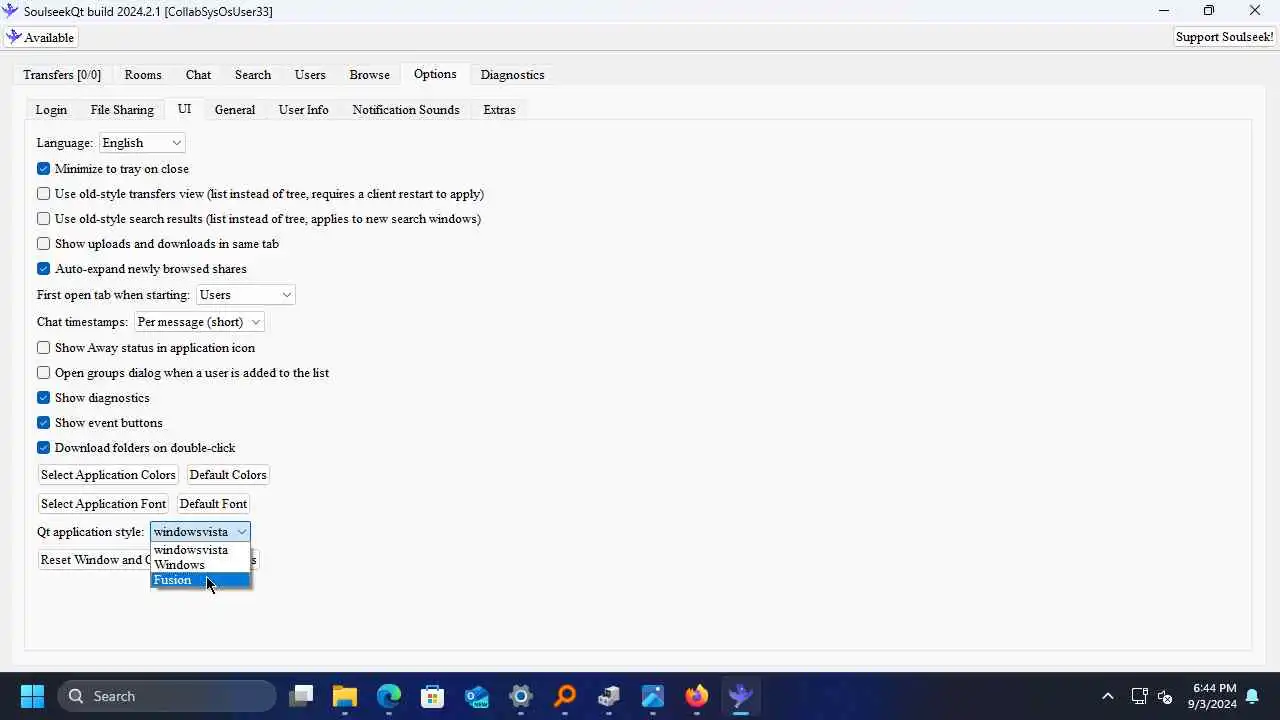Open the Login options sub-tab
Viewport: 1280px width, 720px height.
[x=51, y=110]
